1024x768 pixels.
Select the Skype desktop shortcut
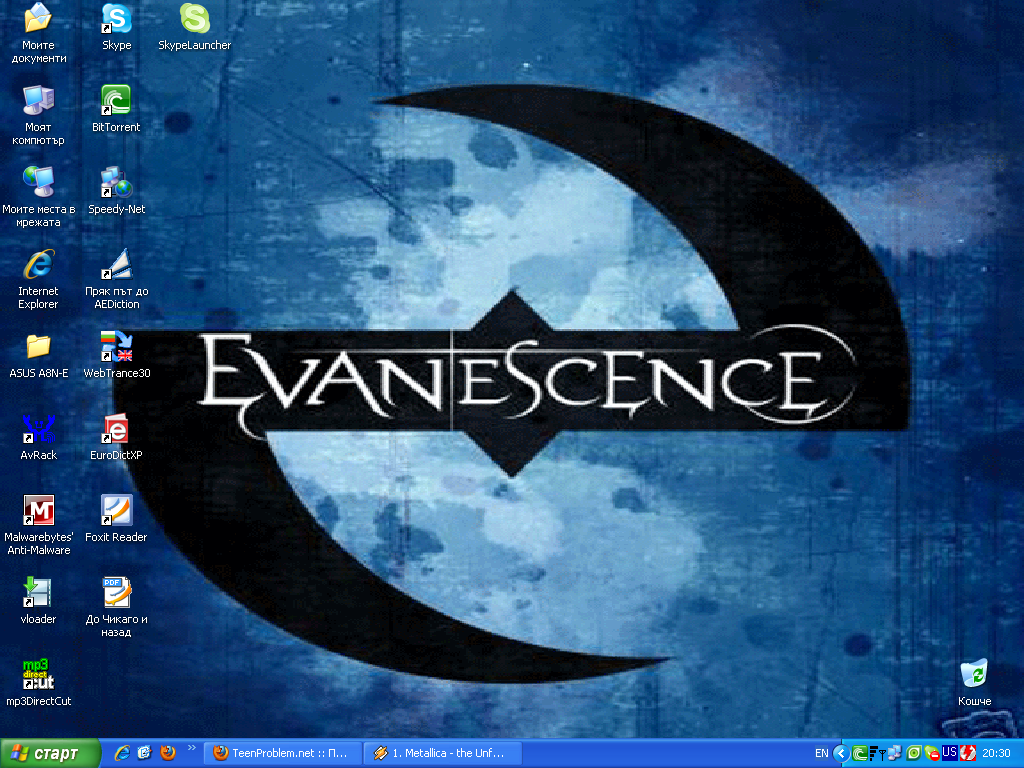[116, 27]
